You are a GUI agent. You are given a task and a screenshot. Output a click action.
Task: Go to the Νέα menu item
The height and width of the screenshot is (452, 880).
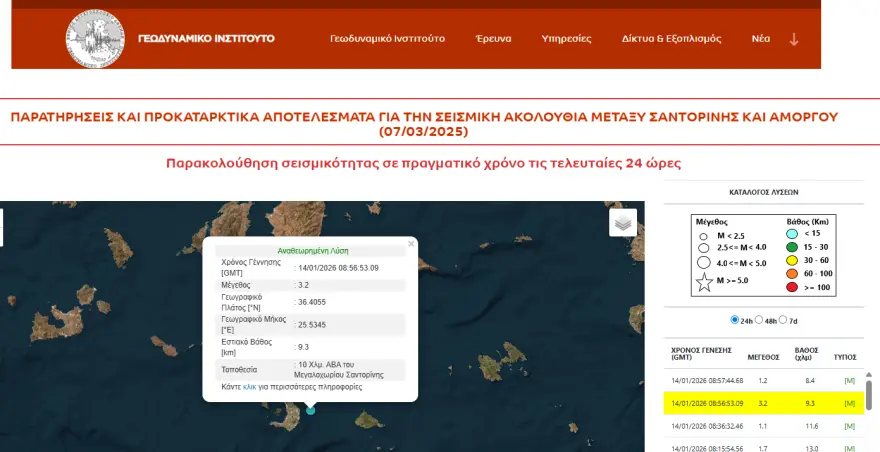point(760,39)
